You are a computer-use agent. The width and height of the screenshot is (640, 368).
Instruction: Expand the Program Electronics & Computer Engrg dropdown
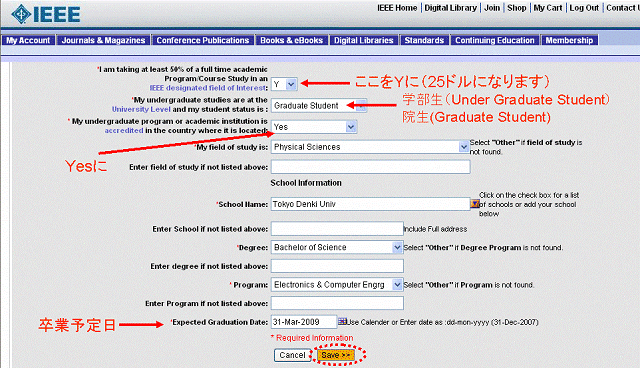pos(337,285)
